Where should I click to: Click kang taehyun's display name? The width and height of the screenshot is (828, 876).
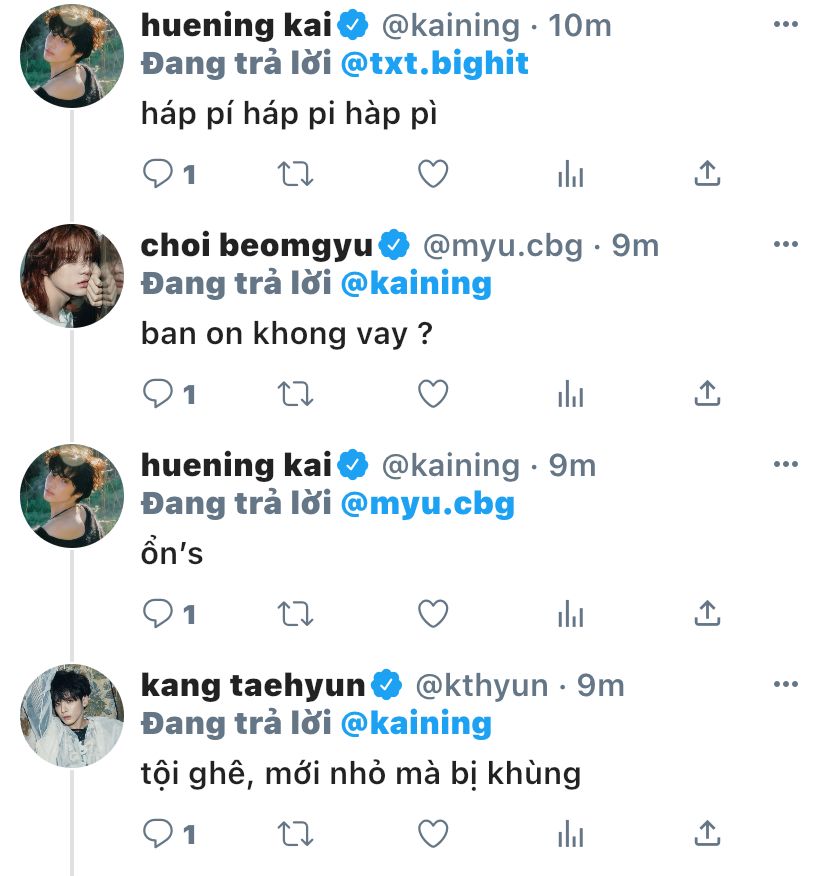click(x=253, y=685)
